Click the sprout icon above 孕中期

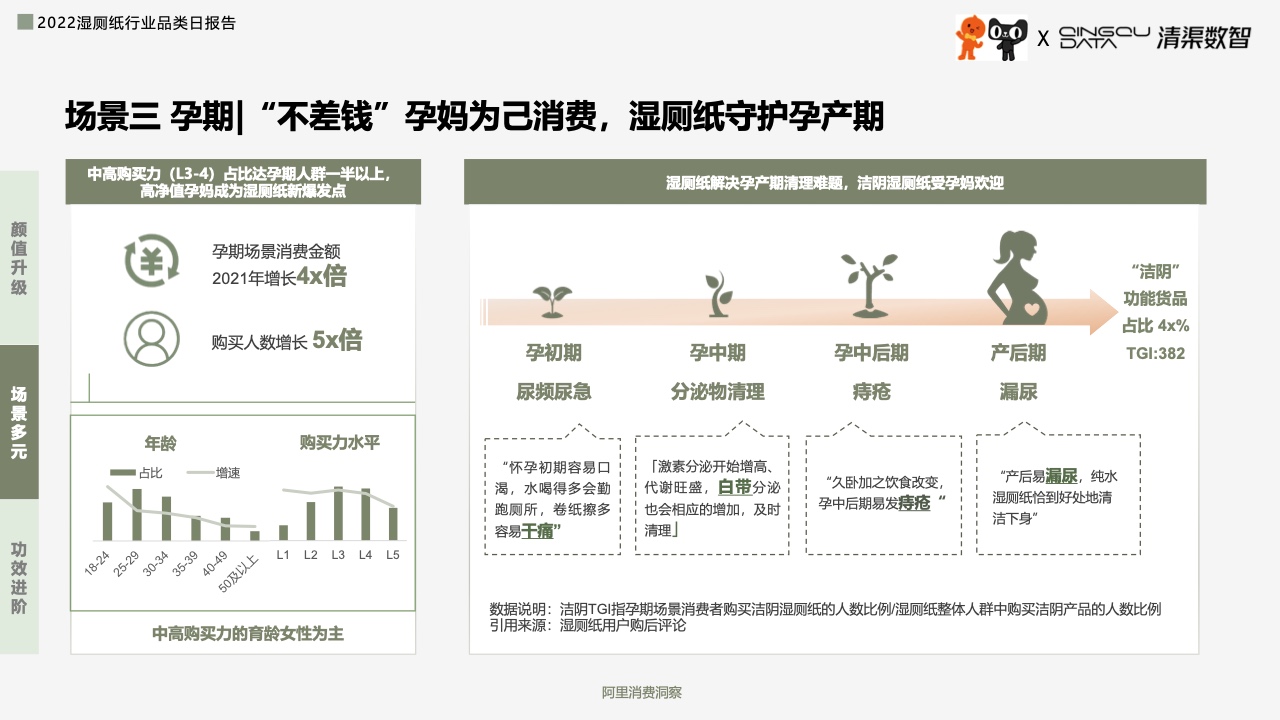714,294
